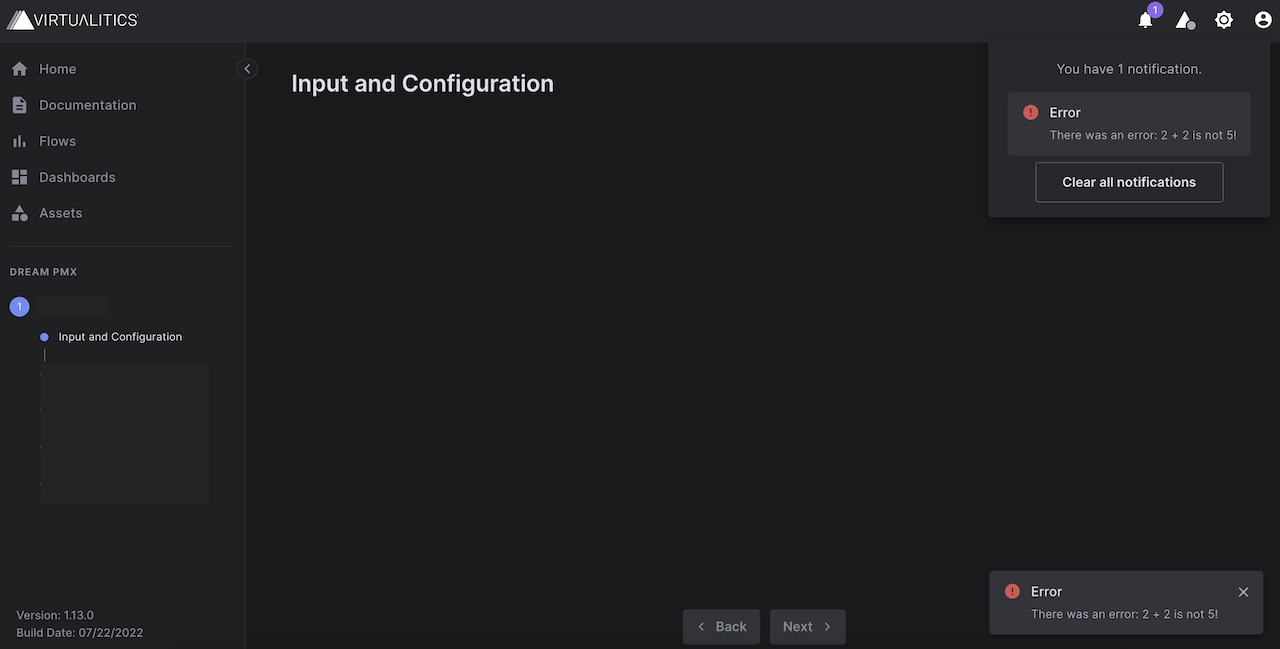Click Clear all notifications button
Viewport: 1280px width, 649px height.
coord(1129,182)
